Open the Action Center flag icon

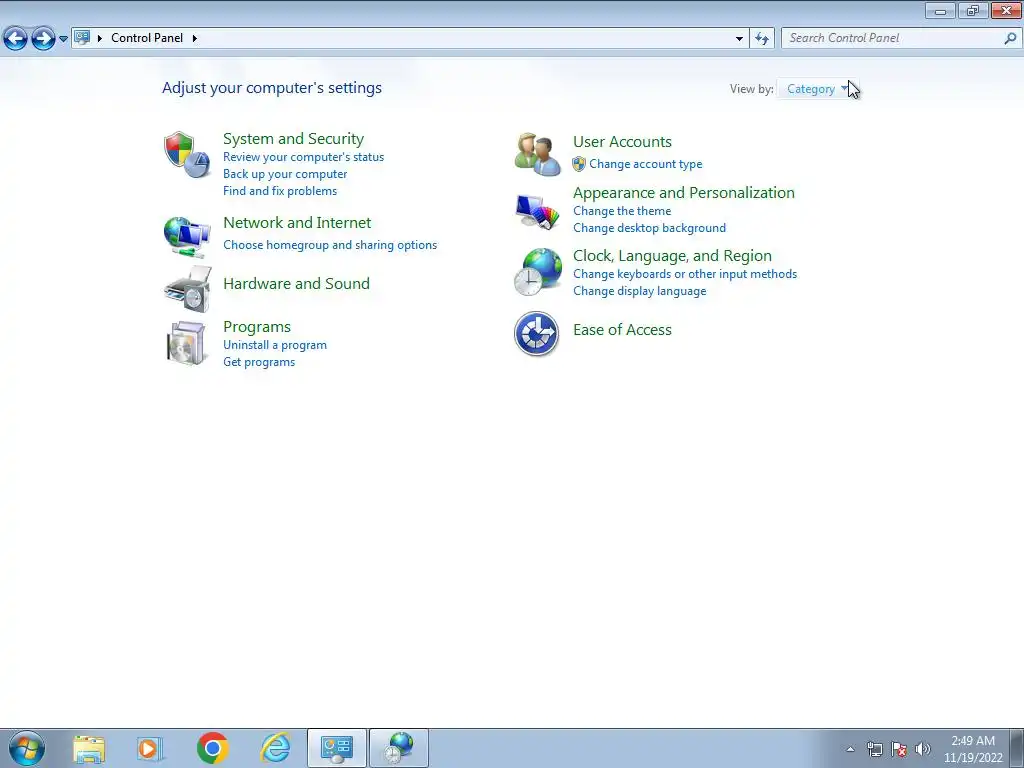click(899, 749)
